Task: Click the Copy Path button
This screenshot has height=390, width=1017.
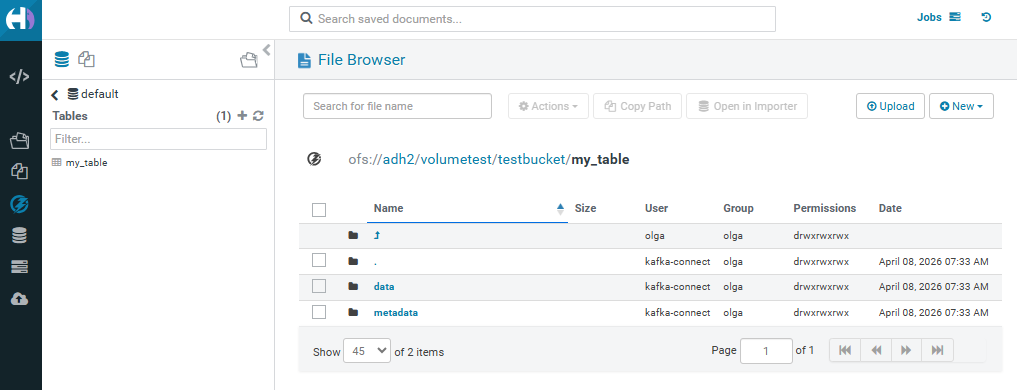Action: coord(637,106)
